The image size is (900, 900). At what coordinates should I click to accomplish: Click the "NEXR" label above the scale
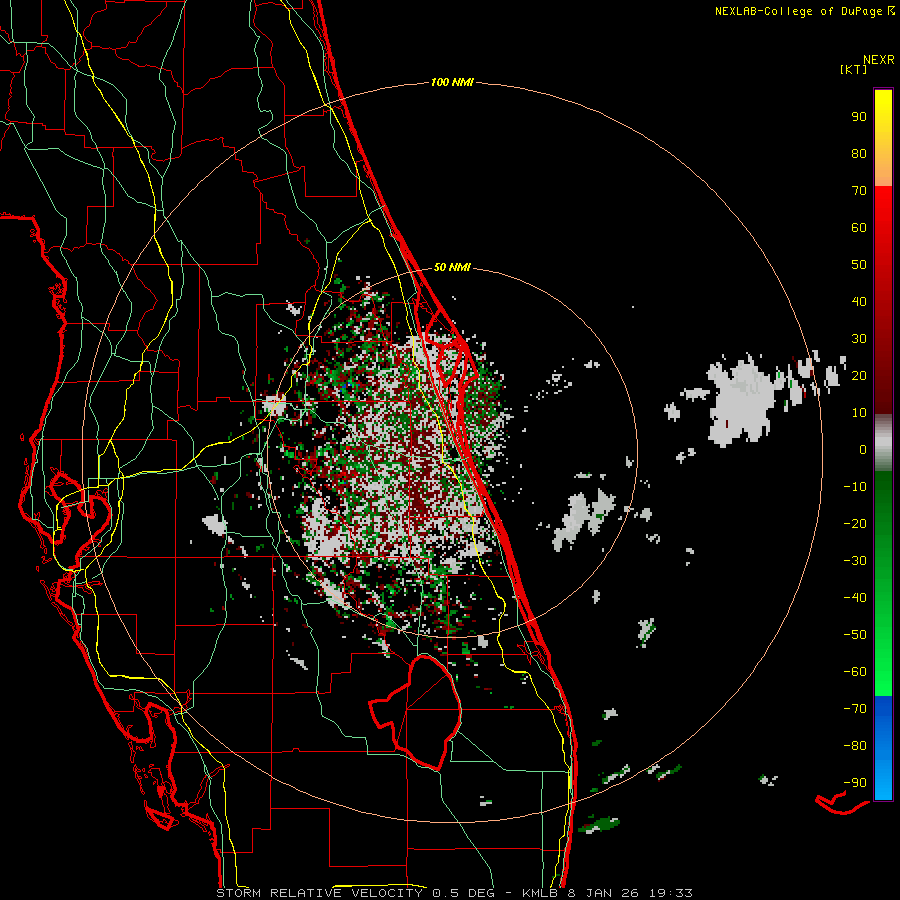pyautogui.click(x=879, y=60)
